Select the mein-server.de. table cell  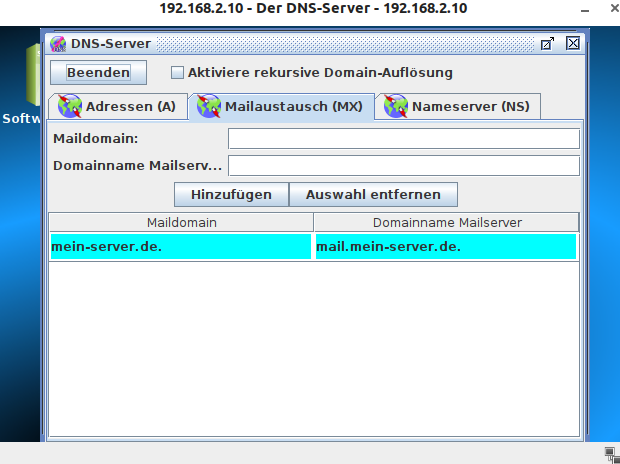click(181, 246)
